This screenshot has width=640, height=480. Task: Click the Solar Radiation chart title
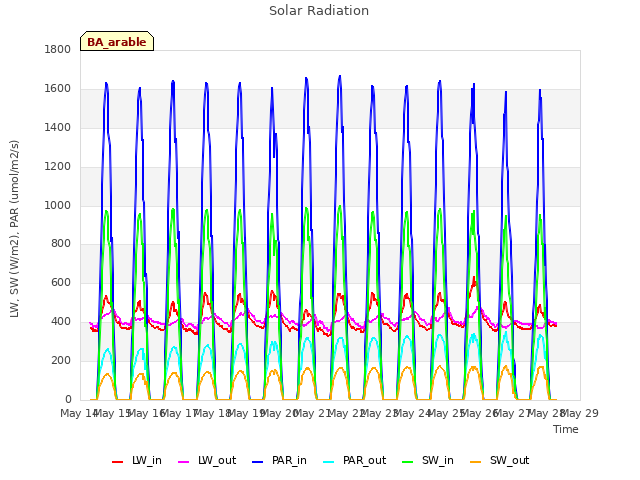click(319, 11)
